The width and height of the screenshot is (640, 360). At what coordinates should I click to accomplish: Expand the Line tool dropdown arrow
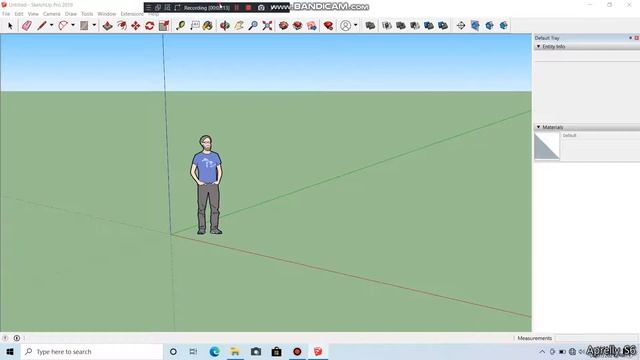coord(51,25)
